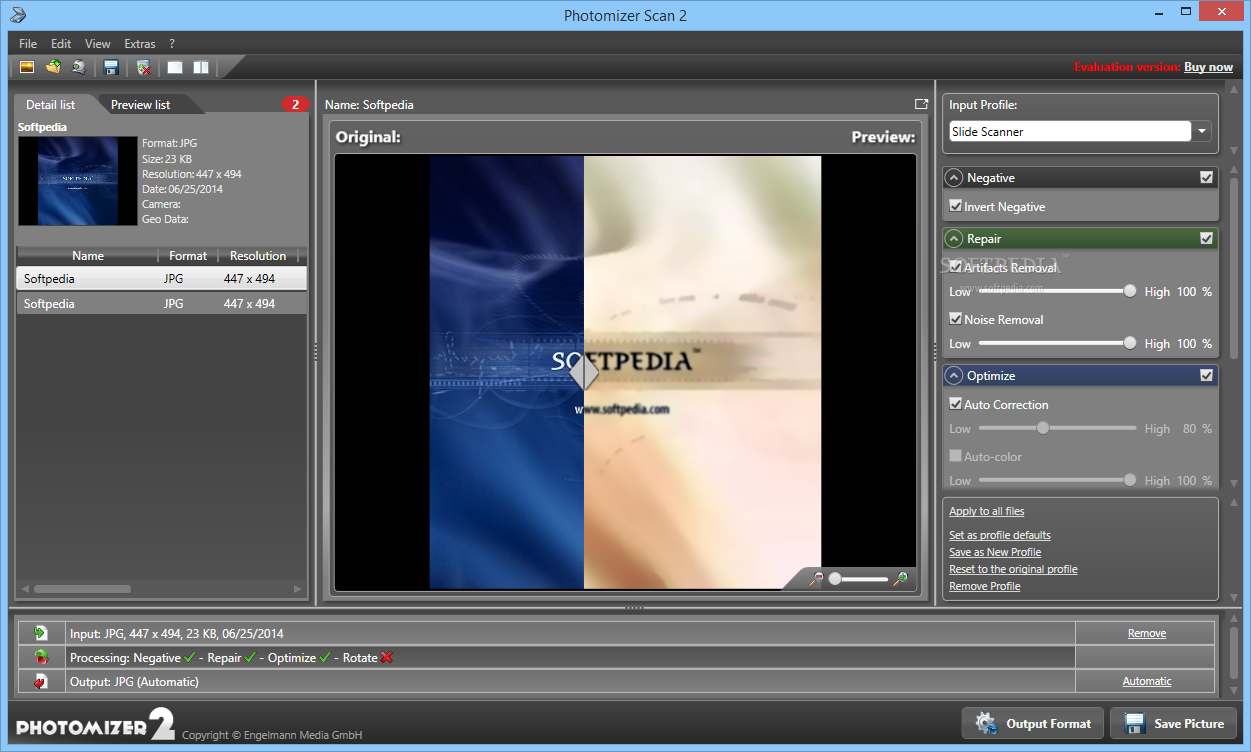The width and height of the screenshot is (1251, 752).
Task: Click Automatic link in Output row
Action: (x=1147, y=681)
